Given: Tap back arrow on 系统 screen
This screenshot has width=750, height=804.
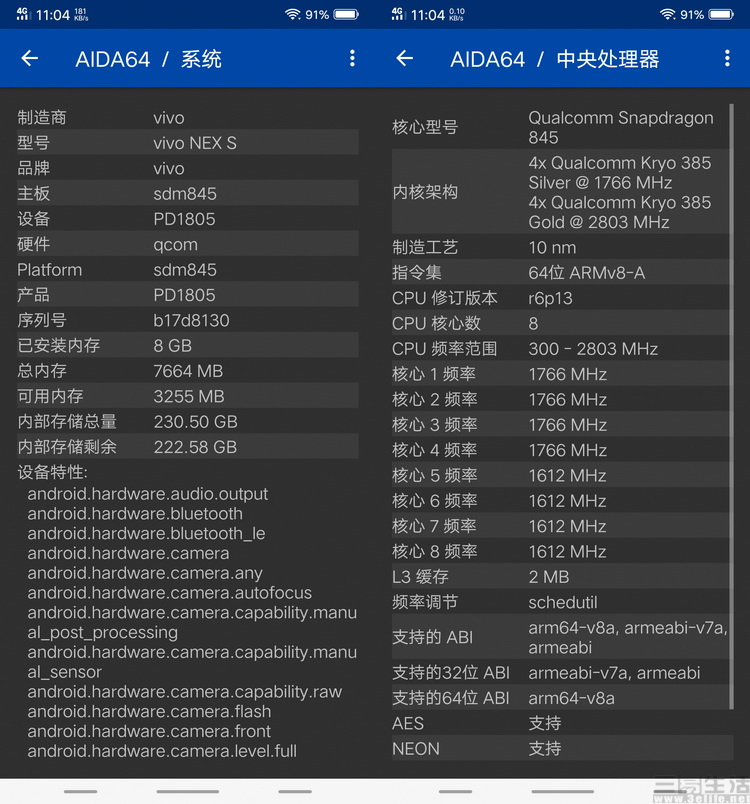Looking at the screenshot, I should point(30,59).
